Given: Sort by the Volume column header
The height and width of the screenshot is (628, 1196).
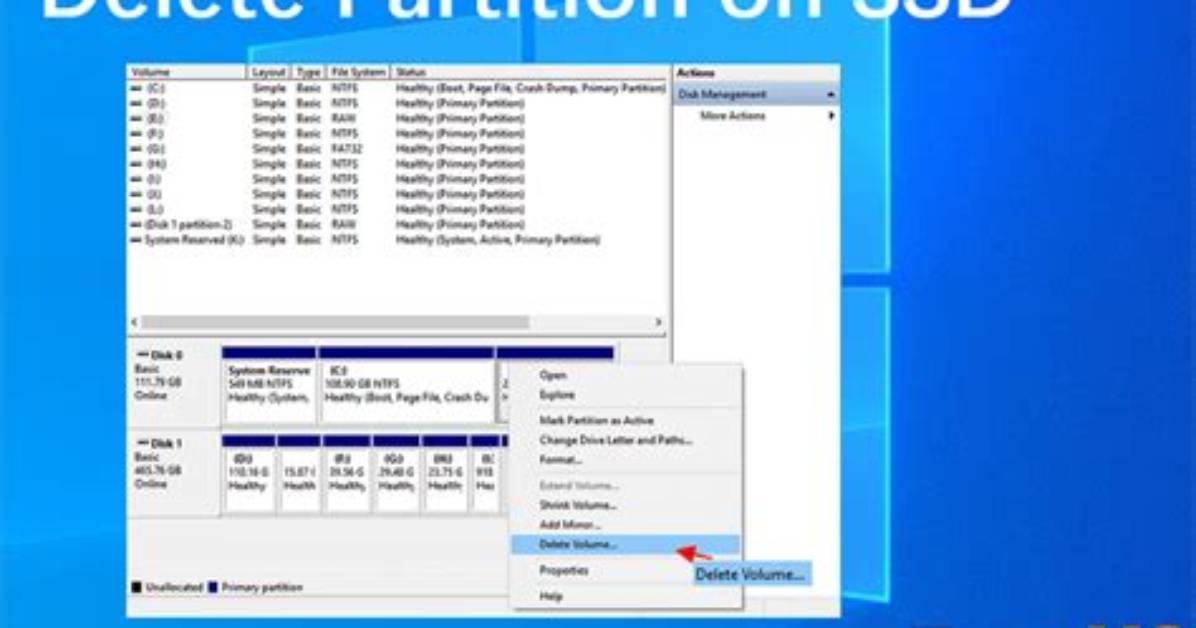Looking at the screenshot, I should (187, 72).
